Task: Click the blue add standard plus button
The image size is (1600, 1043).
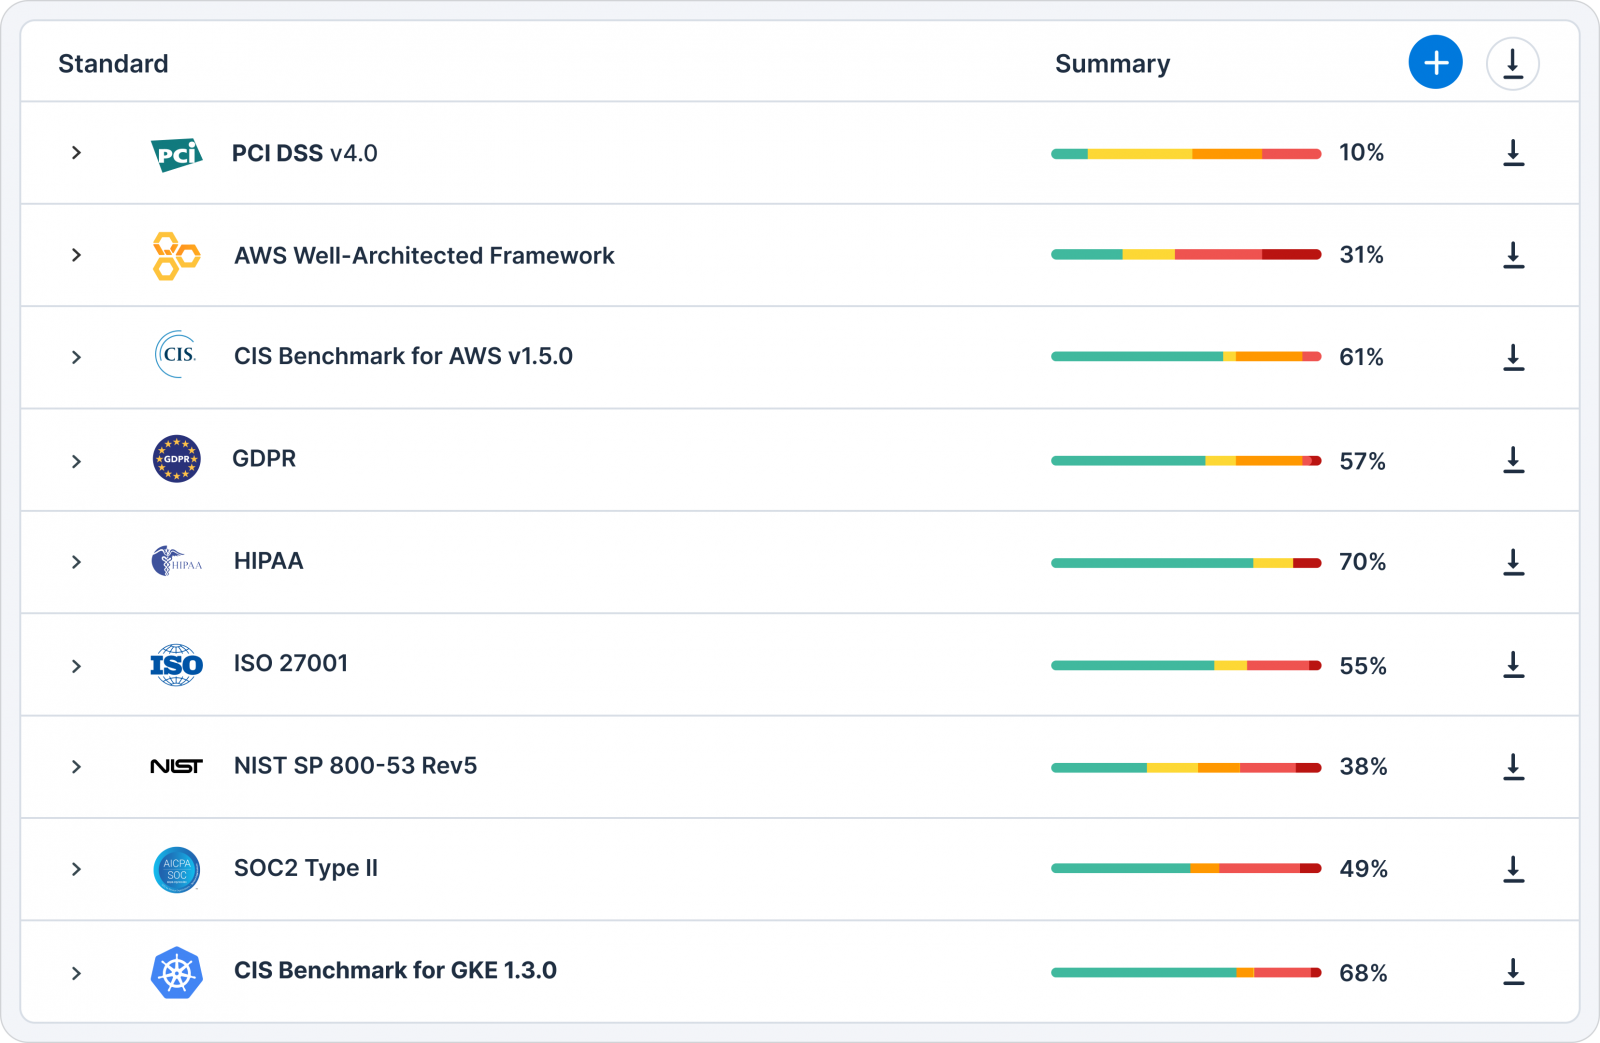Action: 1435,62
